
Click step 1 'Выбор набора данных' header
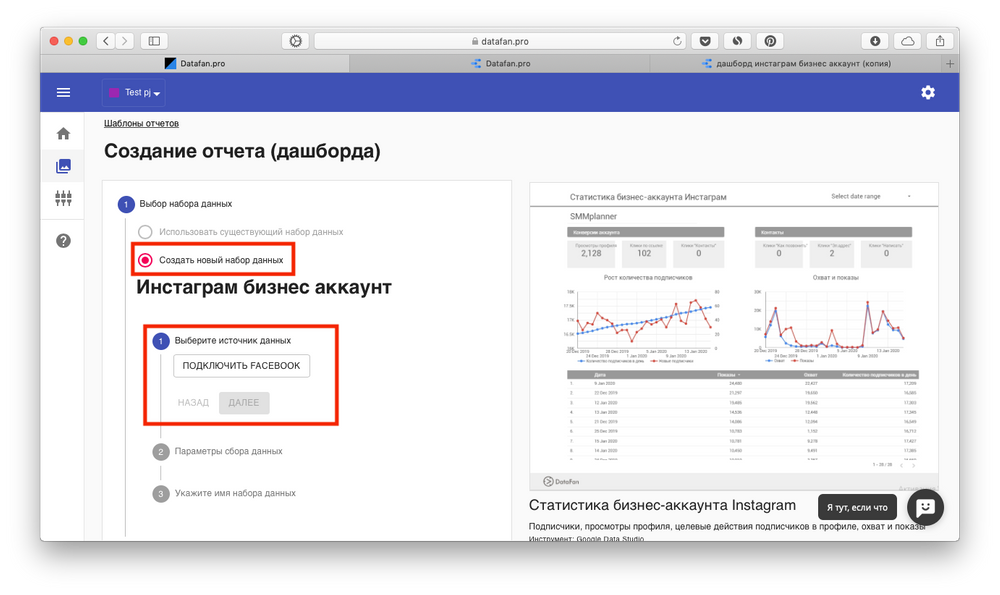[x=175, y=204]
